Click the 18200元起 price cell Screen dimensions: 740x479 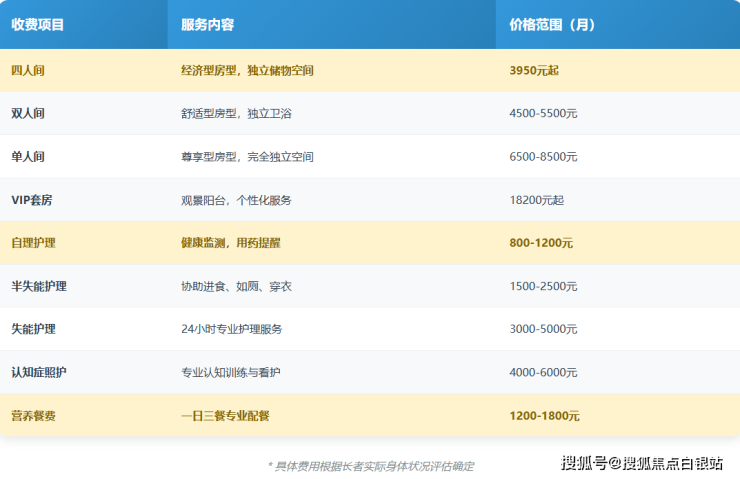click(x=536, y=200)
